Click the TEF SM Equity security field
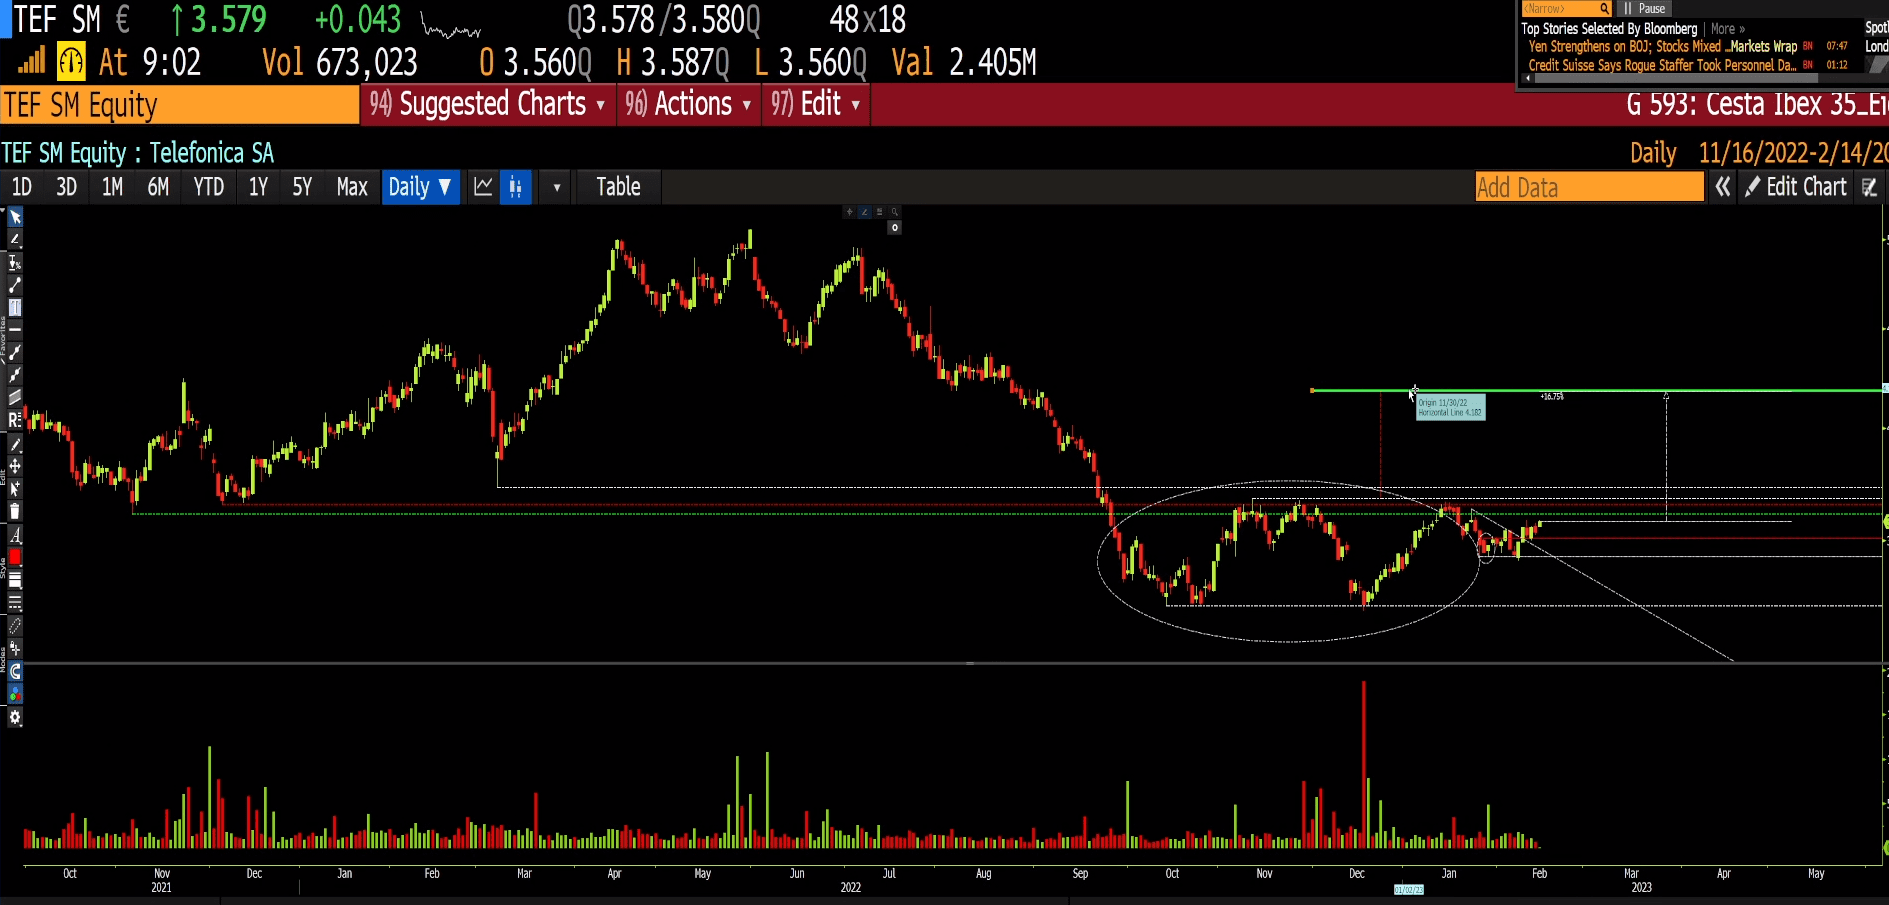Screen dimensions: 1889x905 coord(180,105)
